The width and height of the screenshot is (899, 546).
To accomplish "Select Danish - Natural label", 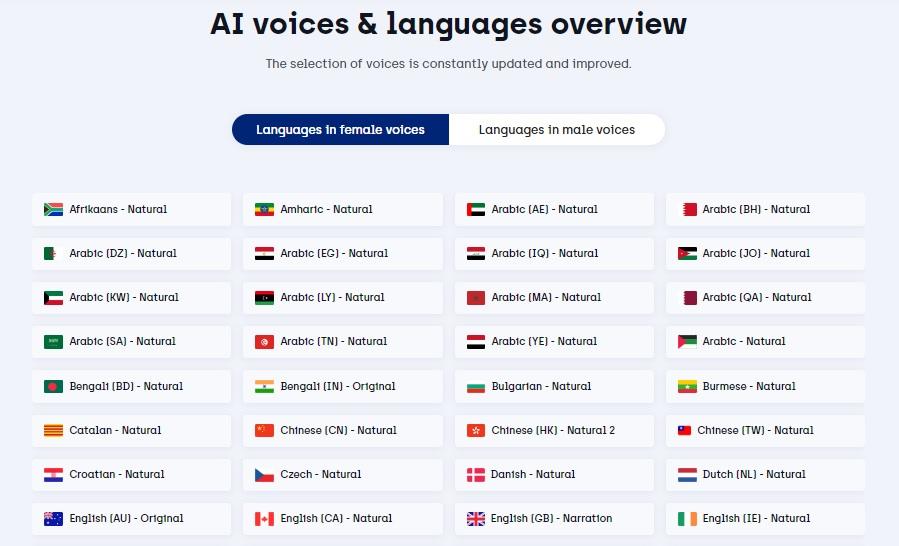I will pyautogui.click(x=533, y=475).
